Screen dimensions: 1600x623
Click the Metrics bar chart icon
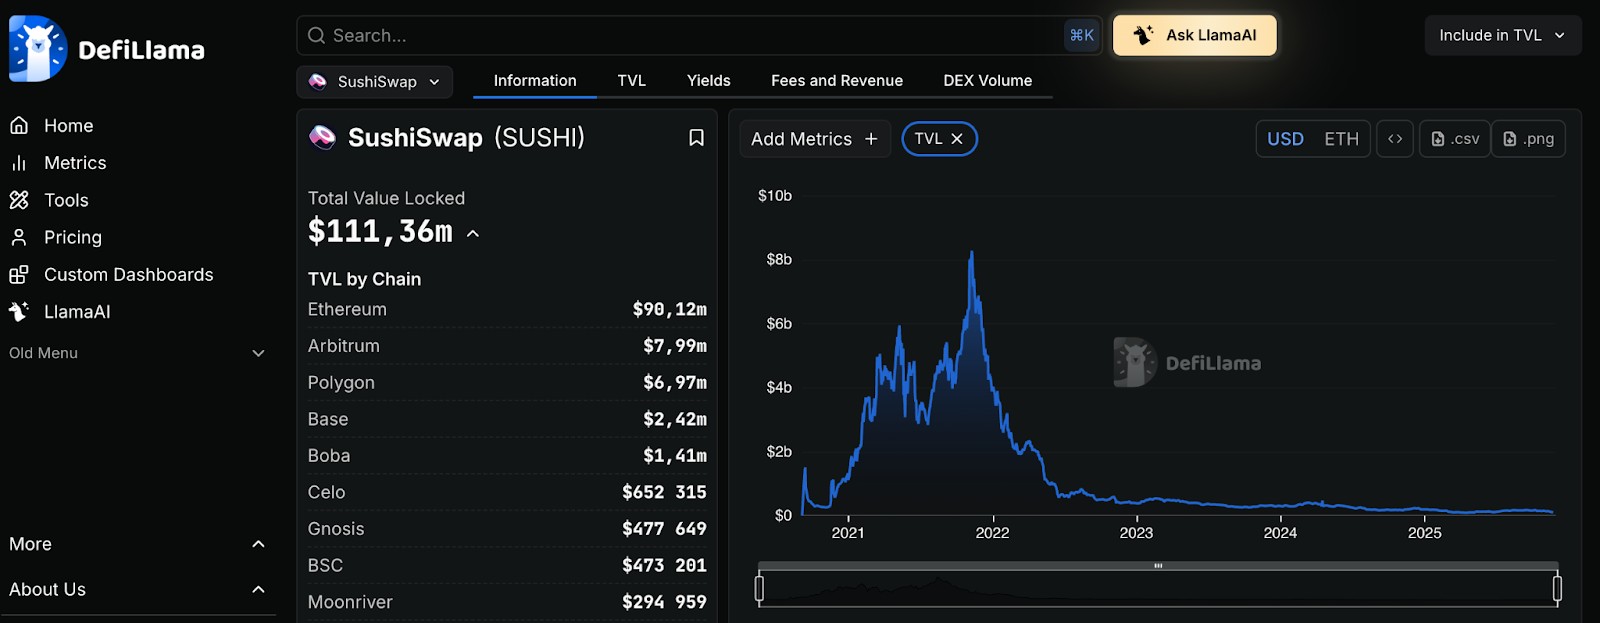[19, 163]
